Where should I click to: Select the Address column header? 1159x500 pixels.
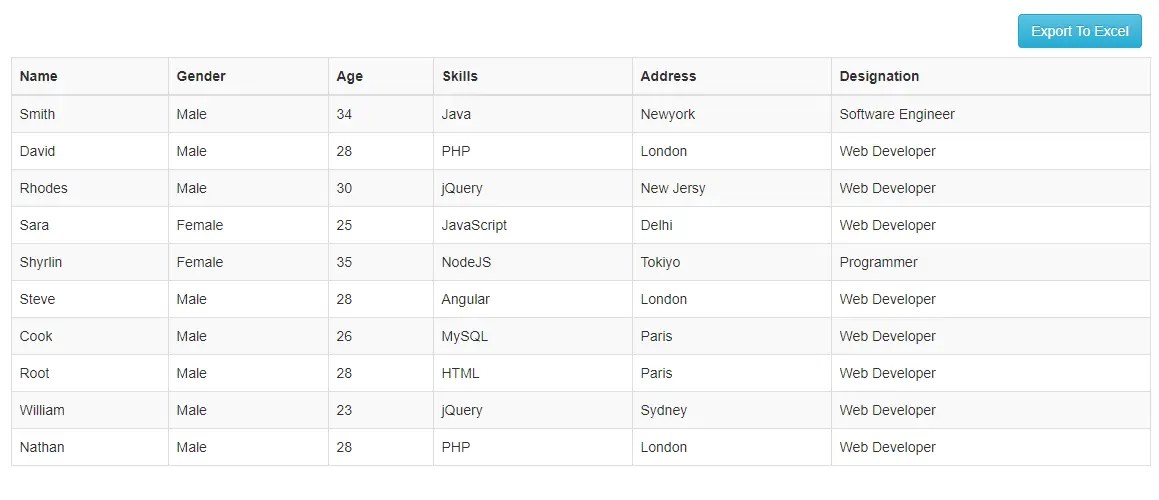click(x=668, y=76)
